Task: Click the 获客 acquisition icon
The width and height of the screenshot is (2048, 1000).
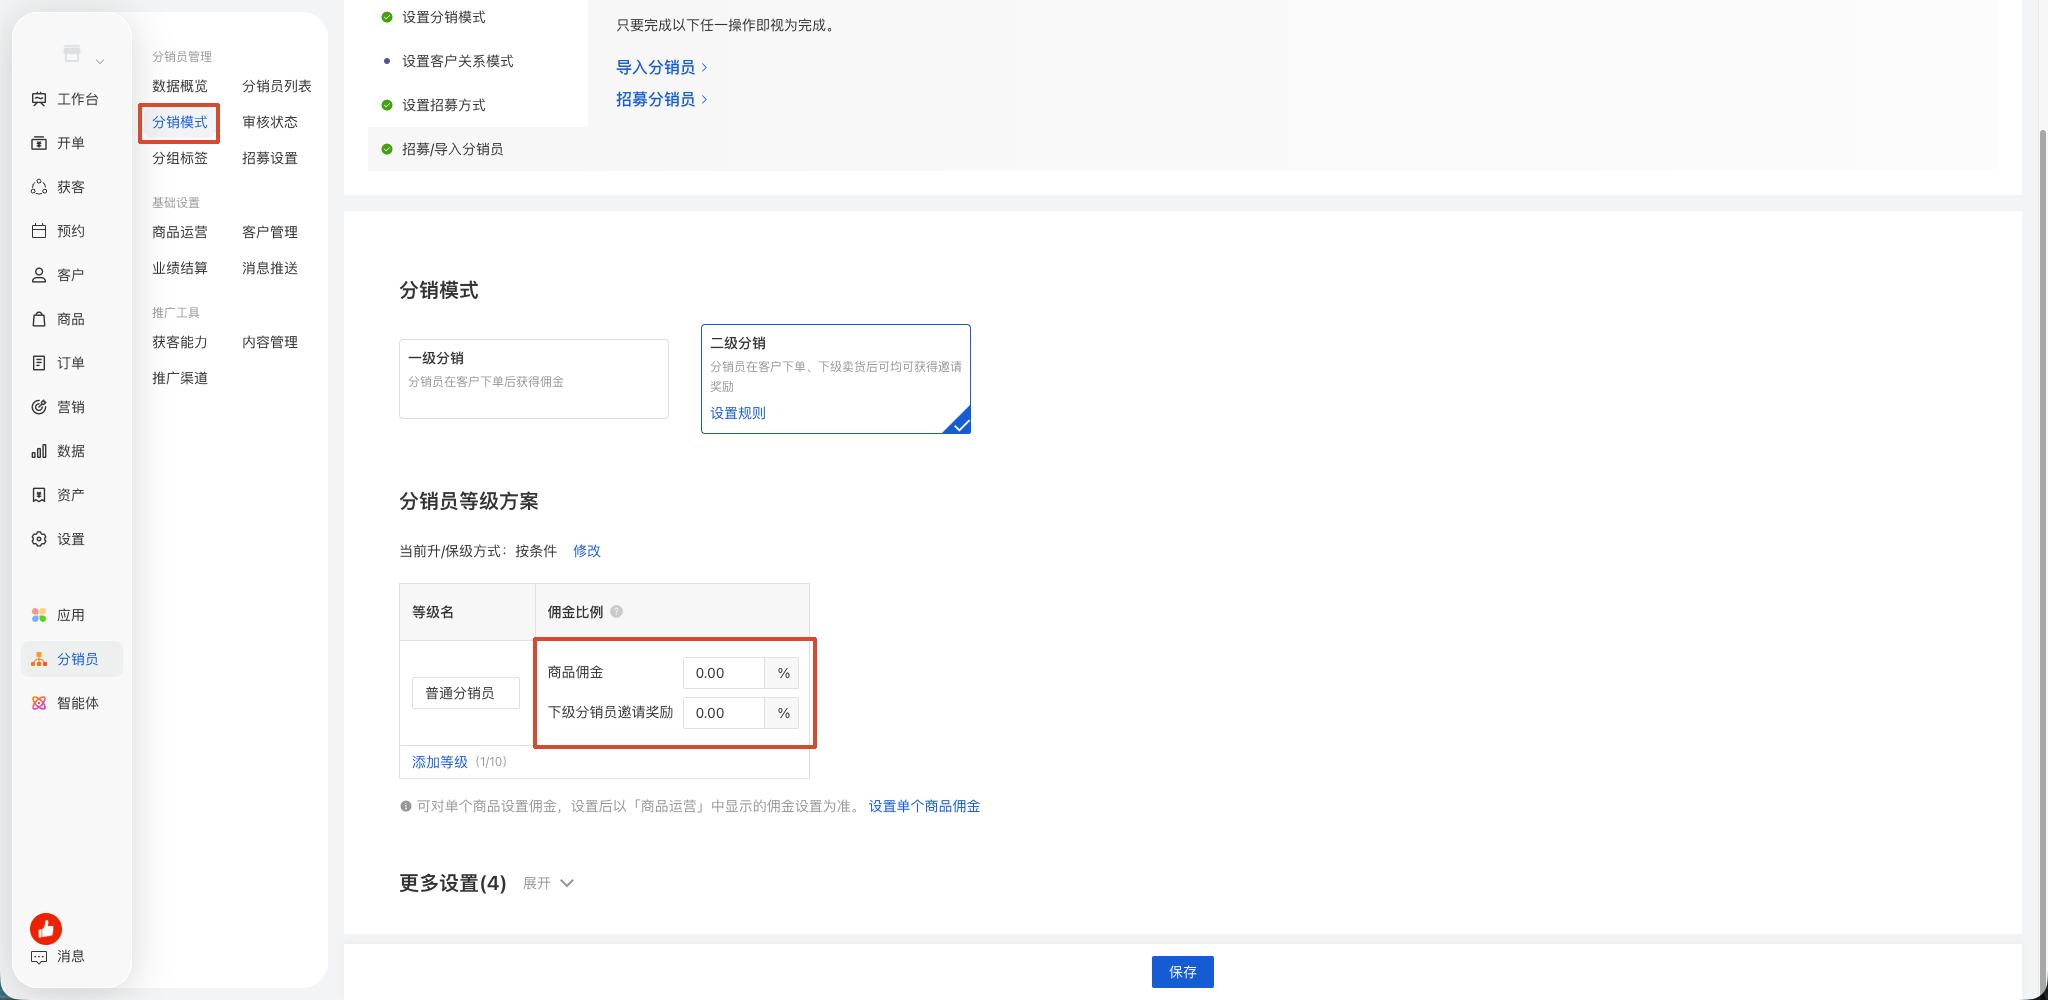Action: 39,187
